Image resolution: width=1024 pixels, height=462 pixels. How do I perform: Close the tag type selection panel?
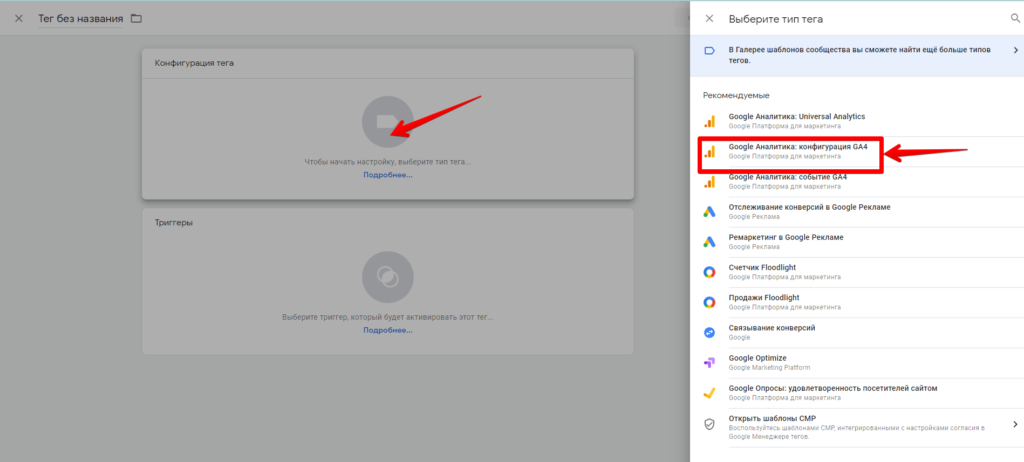[x=709, y=19]
